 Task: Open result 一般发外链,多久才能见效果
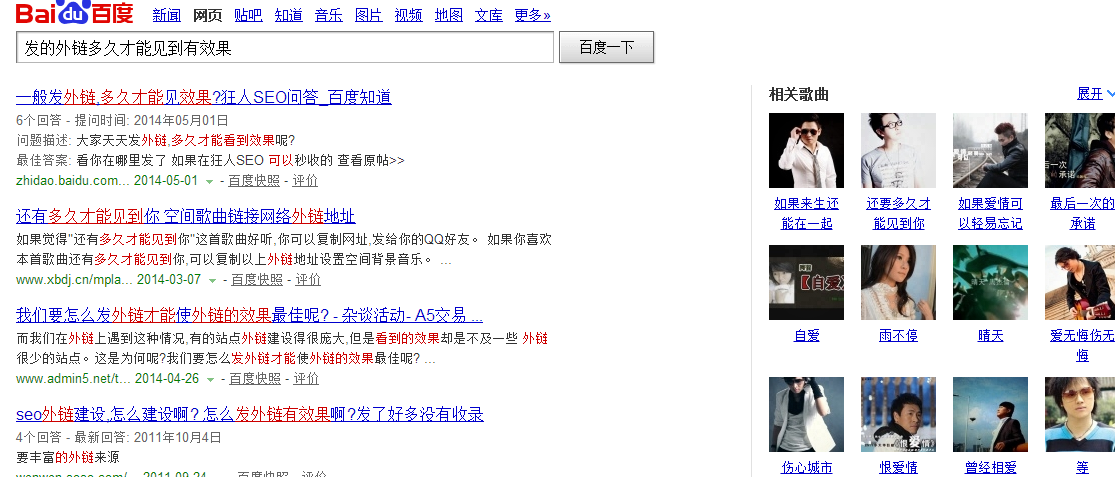click(x=203, y=97)
